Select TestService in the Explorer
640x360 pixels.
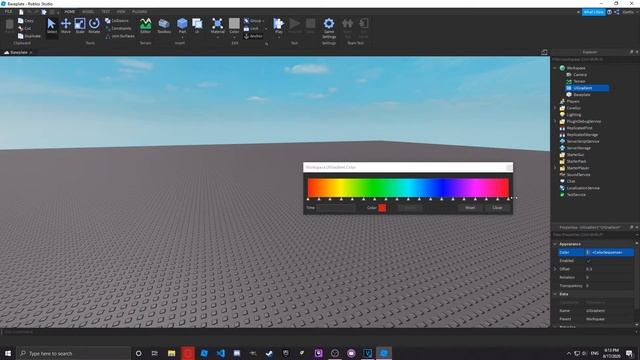click(573, 195)
